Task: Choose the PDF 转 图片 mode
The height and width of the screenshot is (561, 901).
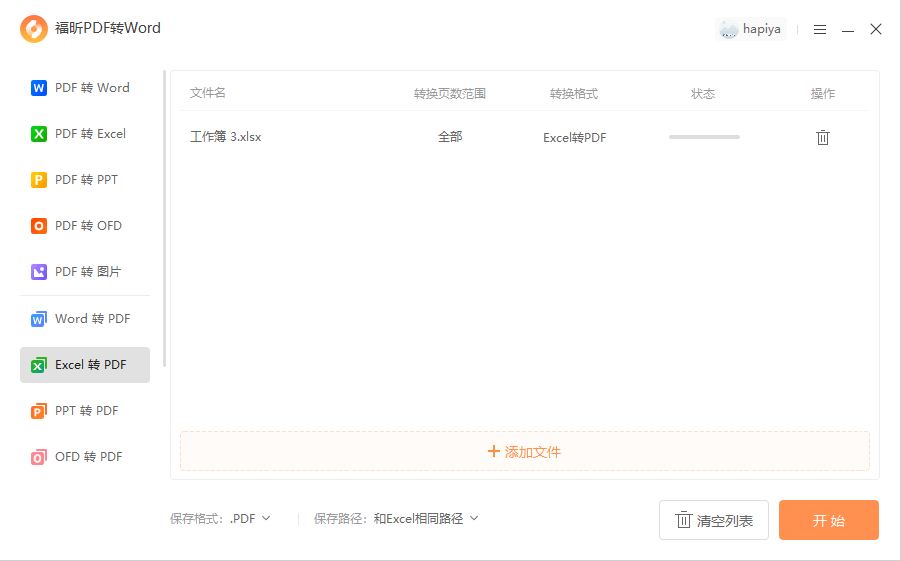Action: point(85,272)
